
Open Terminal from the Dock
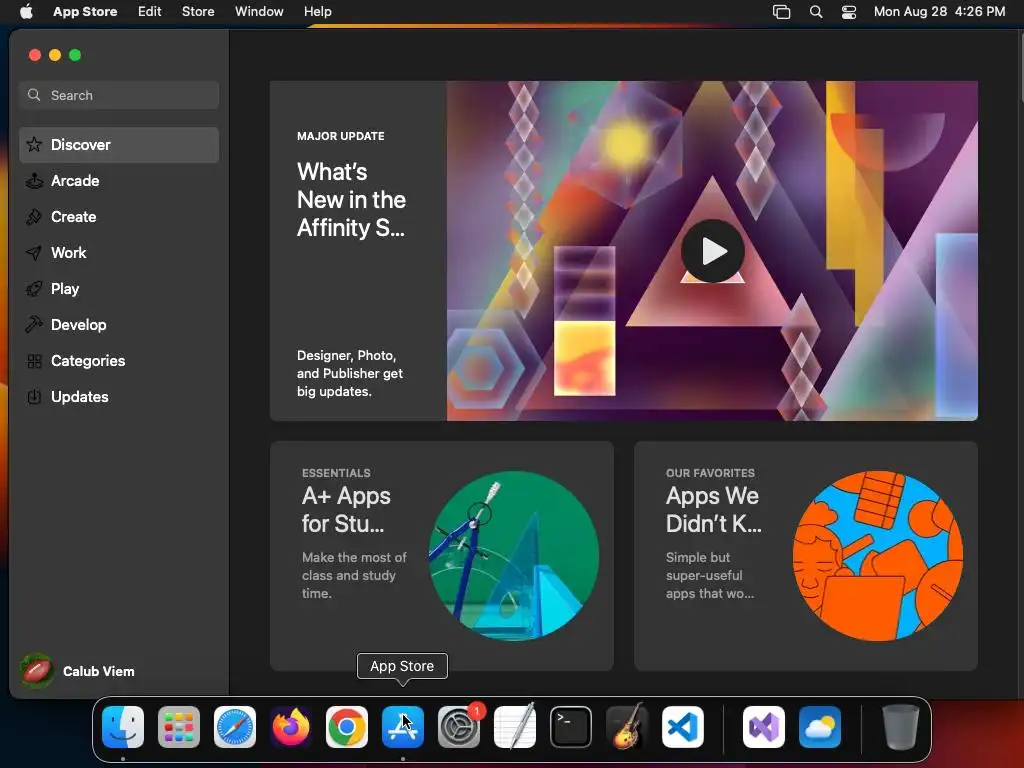click(x=571, y=727)
